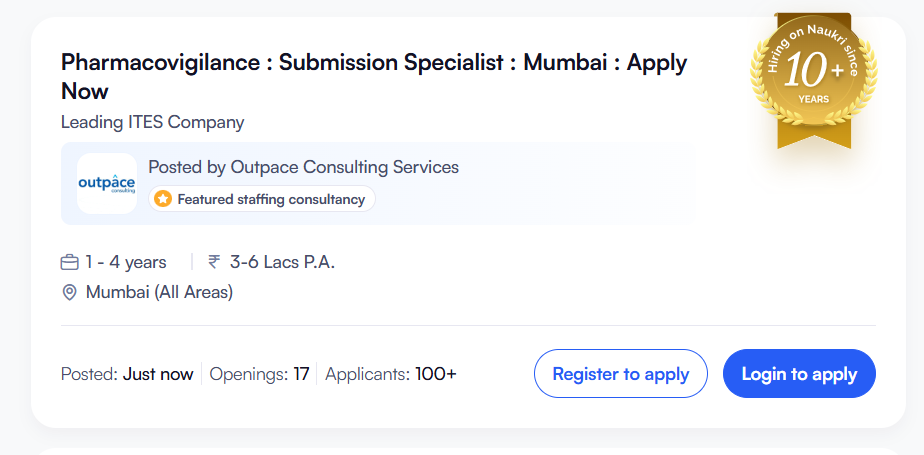Click the blank white area of the job card
The image size is (924, 455).
600,270
